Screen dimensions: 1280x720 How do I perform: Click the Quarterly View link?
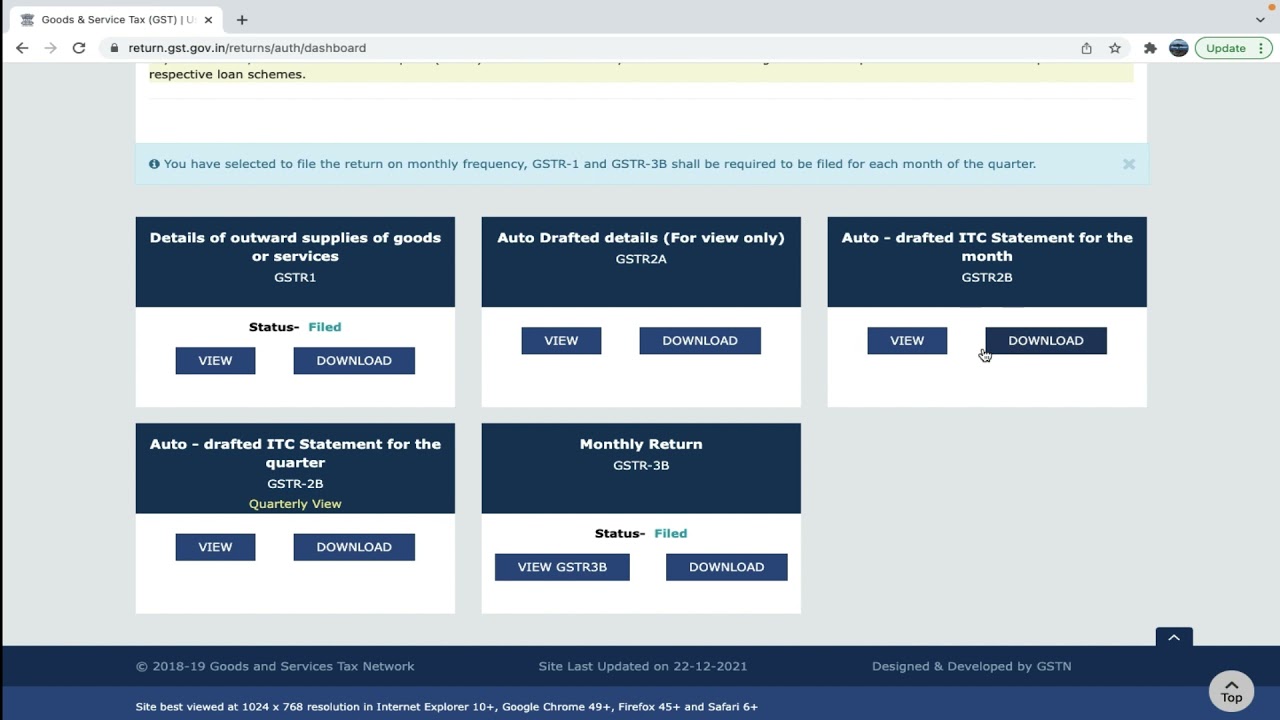pyautogui.click(x=295, y=504)
